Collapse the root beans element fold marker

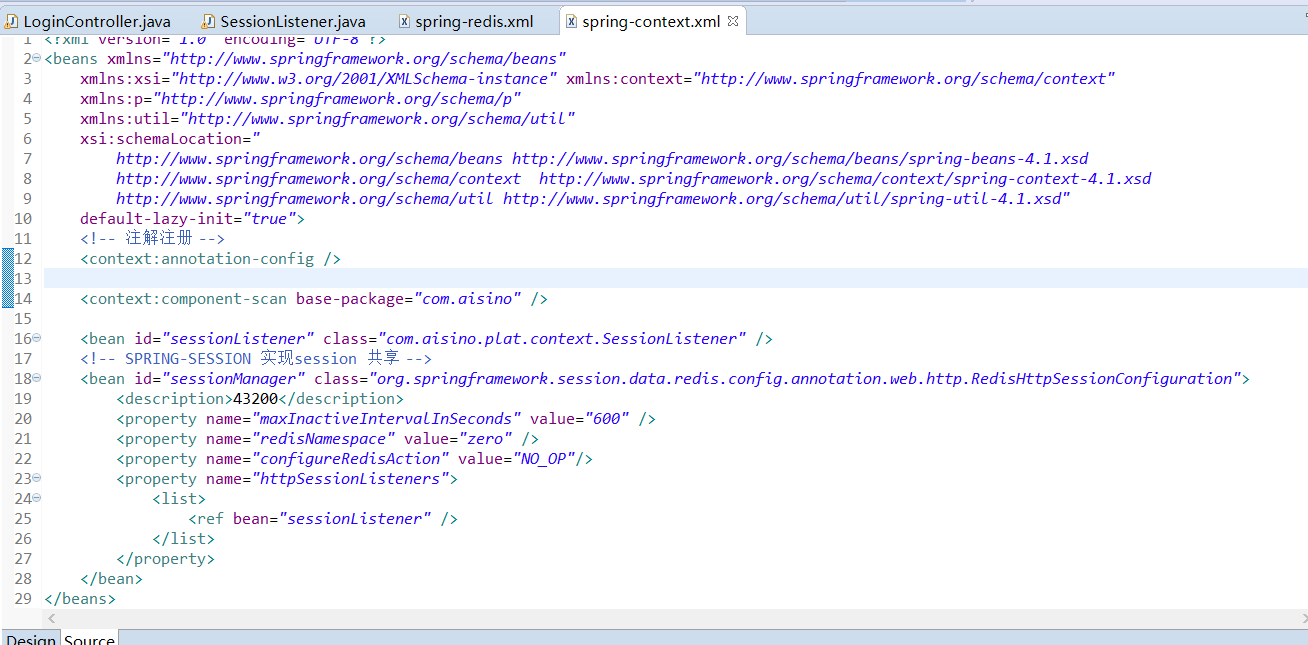click(x=35, y=58)
